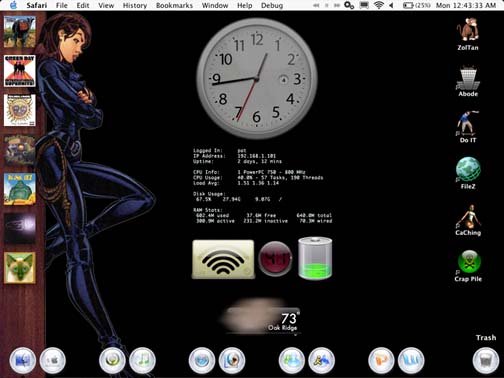Click the QuickTime-style dock icon

point(232,360)
